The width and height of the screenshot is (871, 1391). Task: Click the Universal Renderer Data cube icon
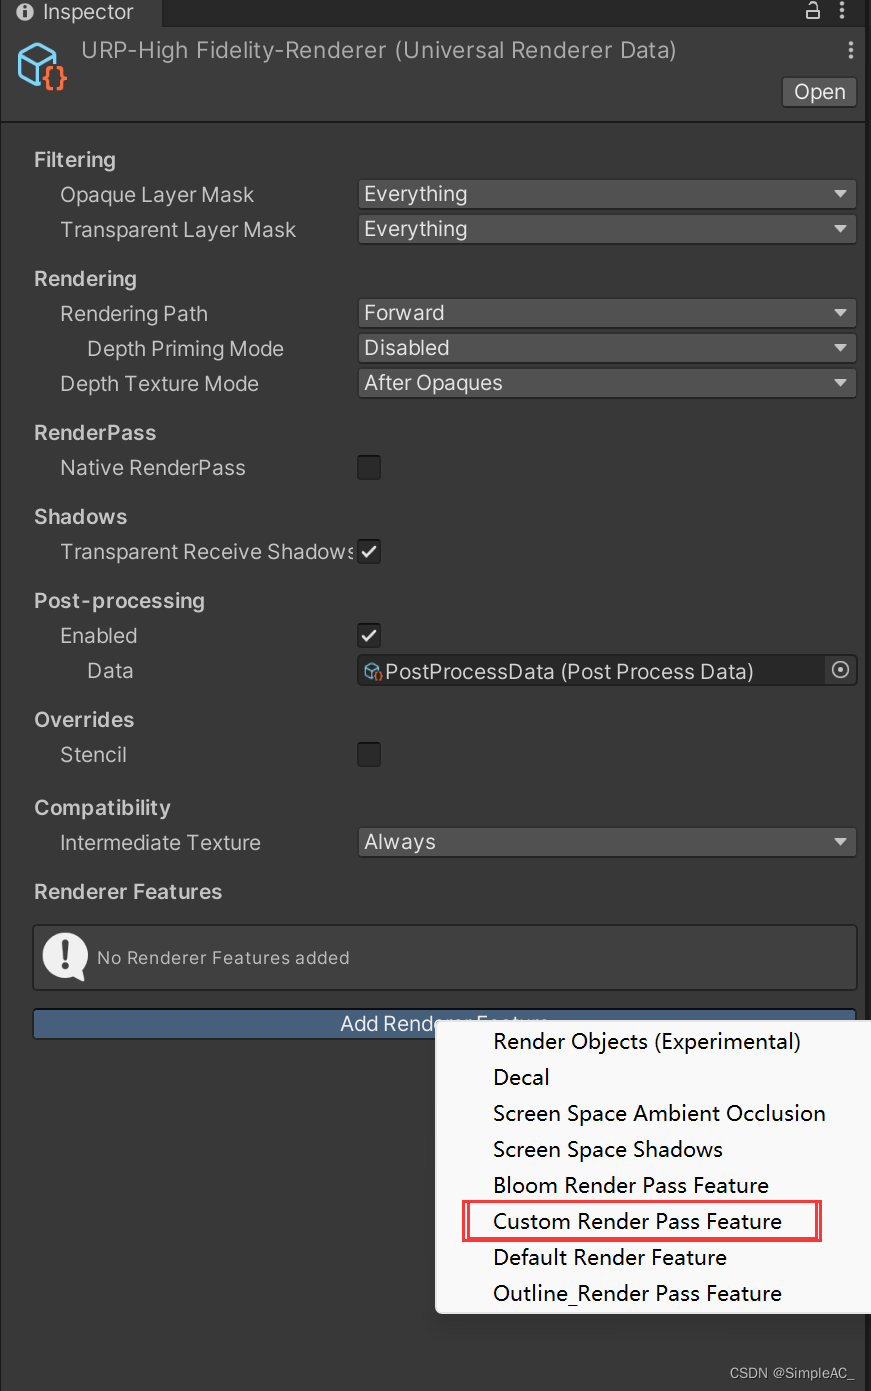(40, 65)
